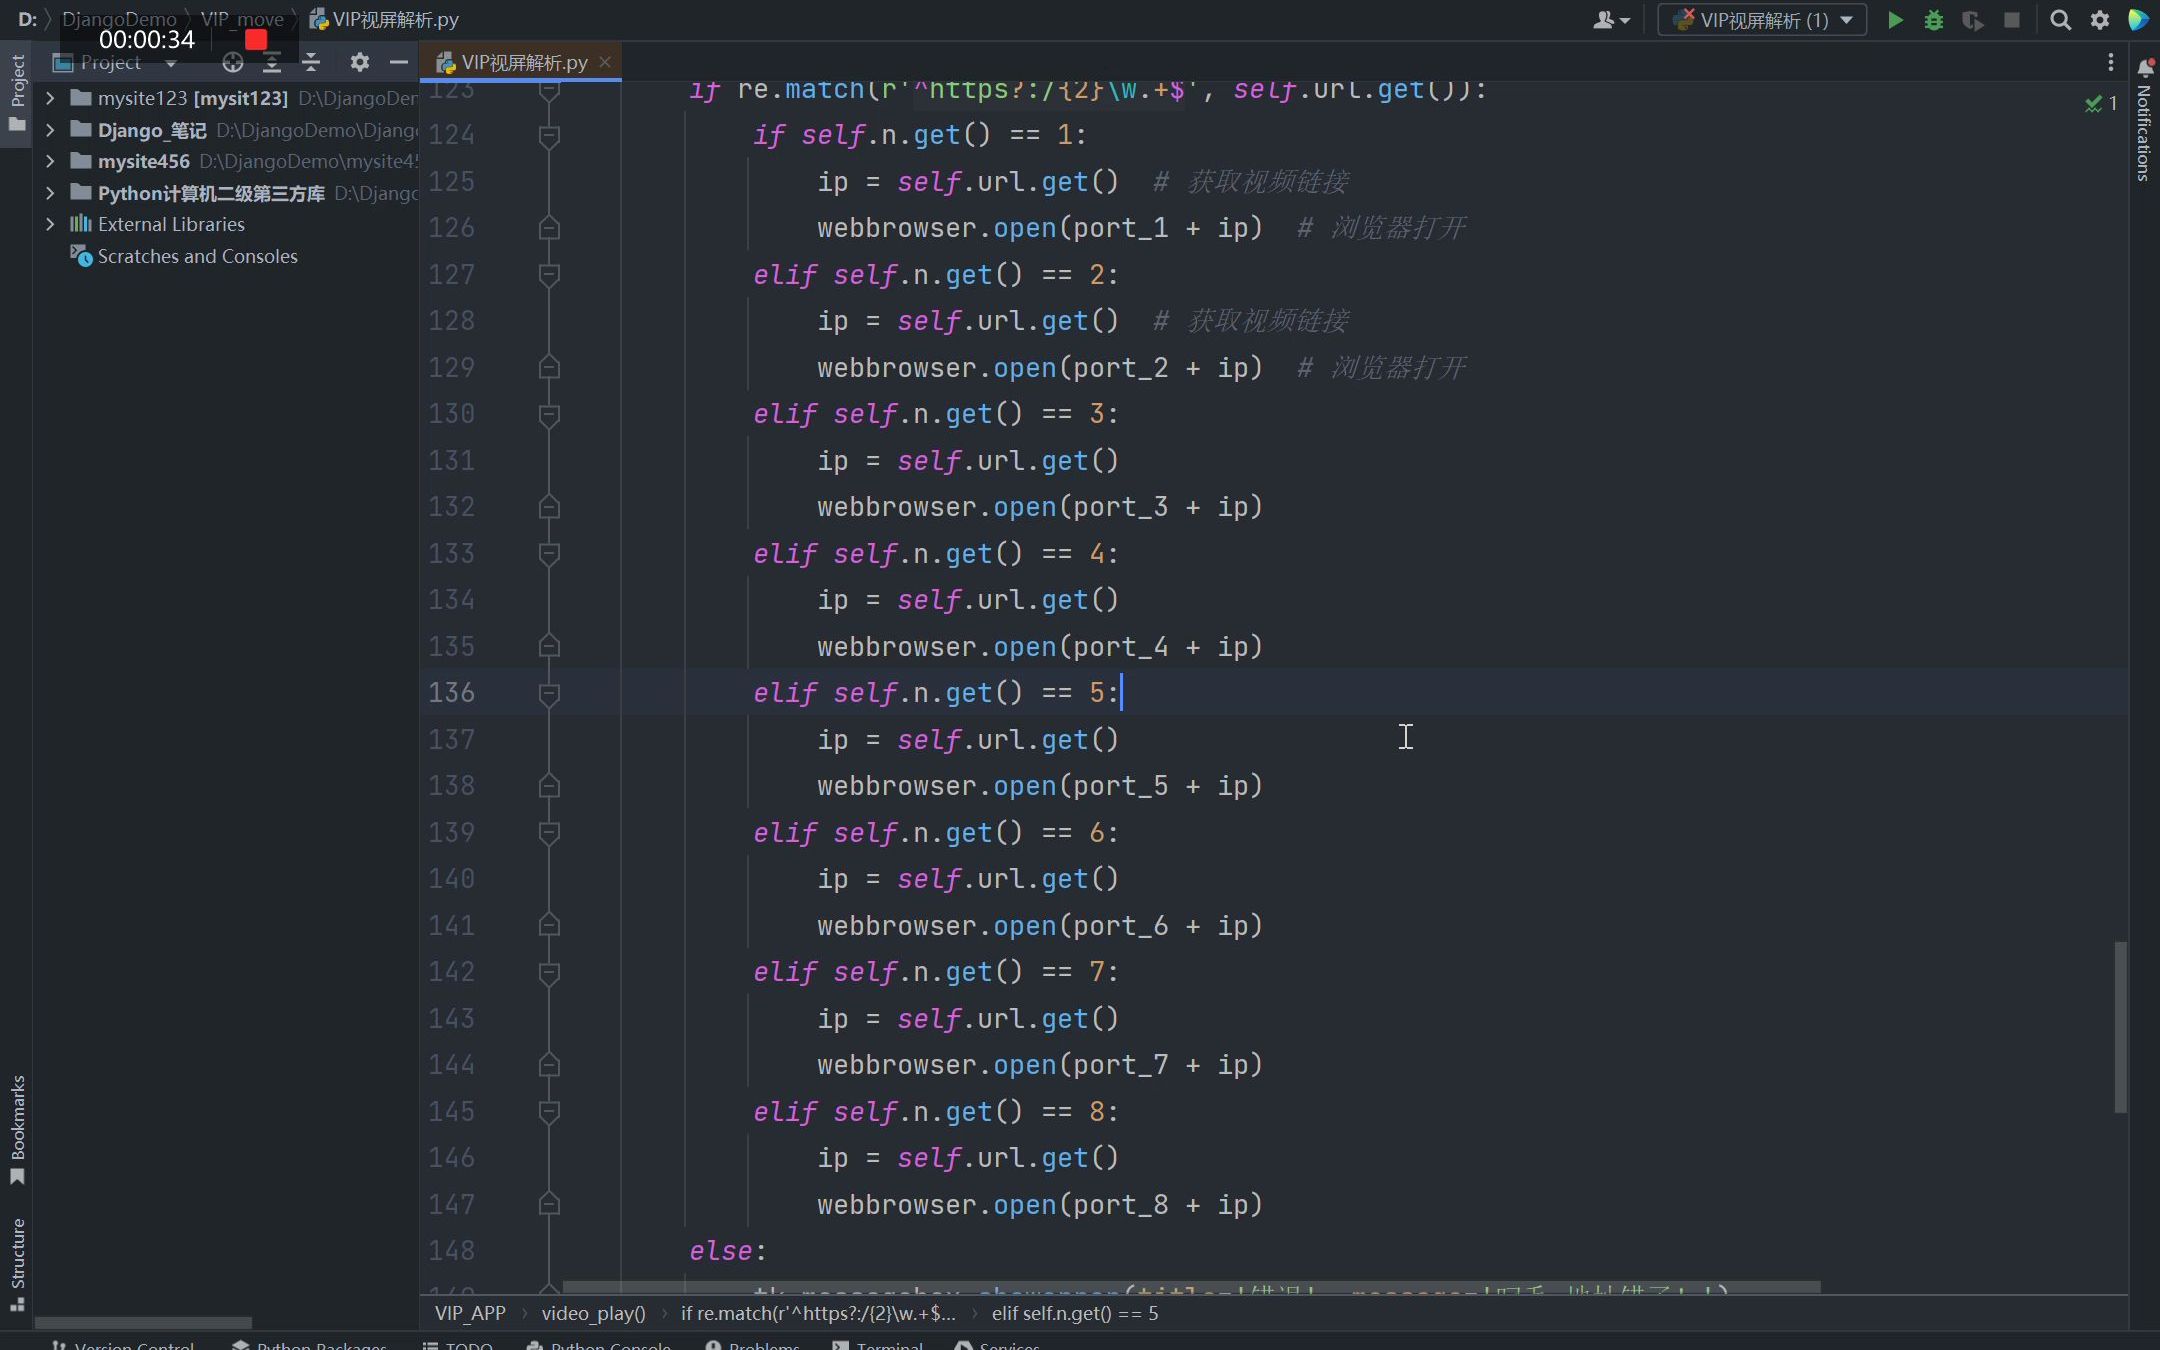
Task: Fold the elif block at line 133
Action: [549, 554]
